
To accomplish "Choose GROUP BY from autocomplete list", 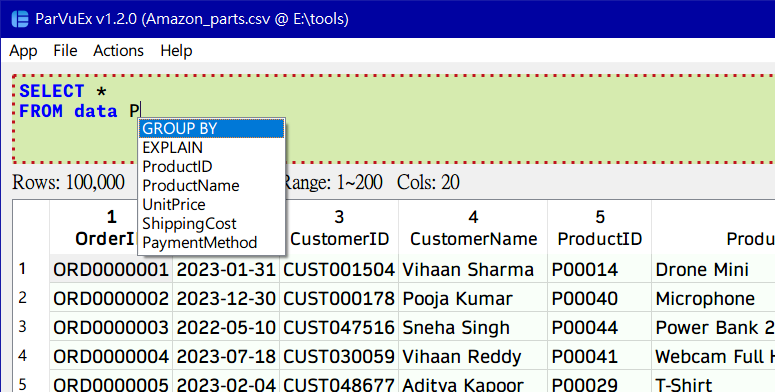I will pyautogui.click(x=212, y=129).
